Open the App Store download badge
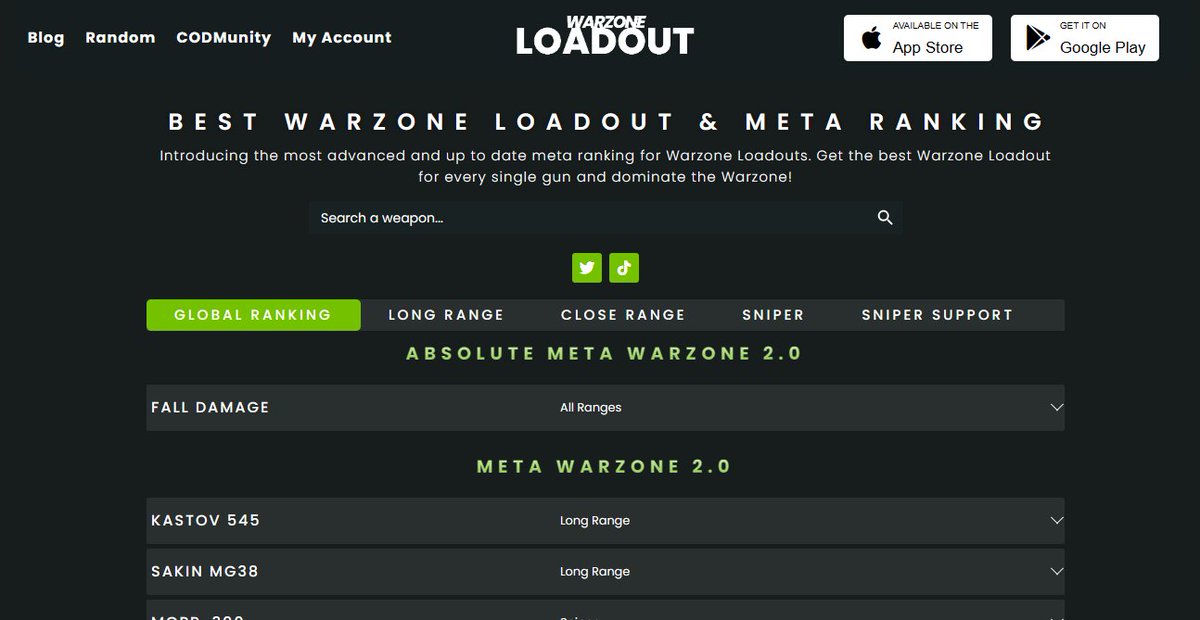Screen dimensions: 1200x620 [918, 38]
